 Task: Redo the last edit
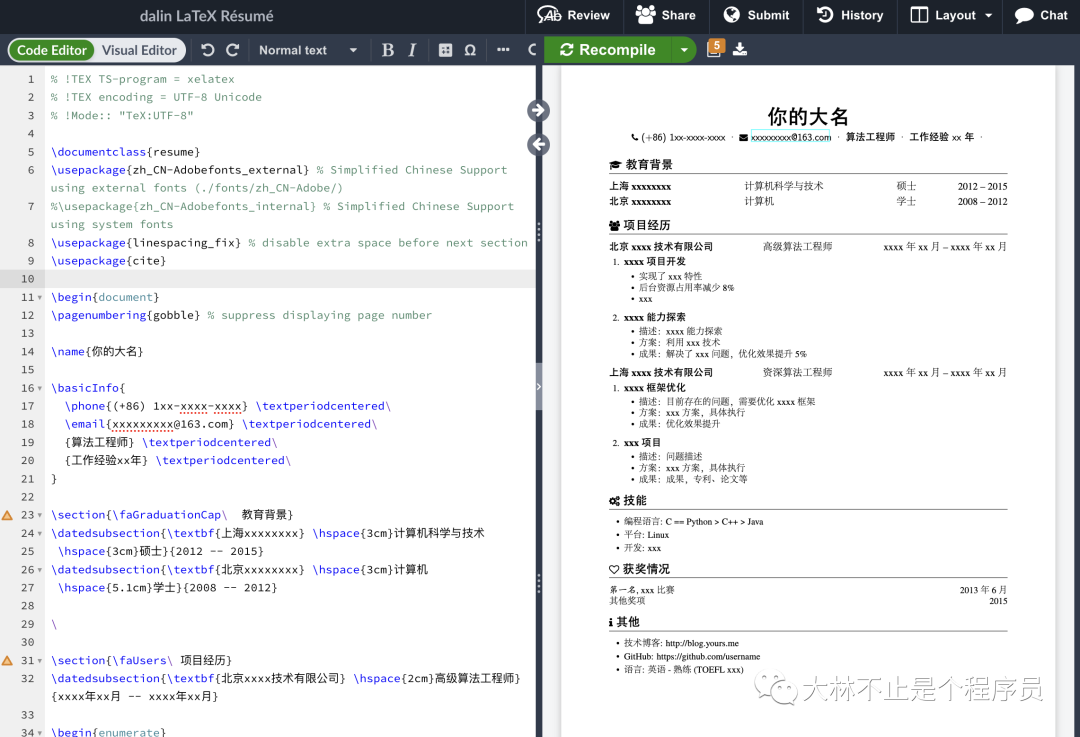point(233,50)
